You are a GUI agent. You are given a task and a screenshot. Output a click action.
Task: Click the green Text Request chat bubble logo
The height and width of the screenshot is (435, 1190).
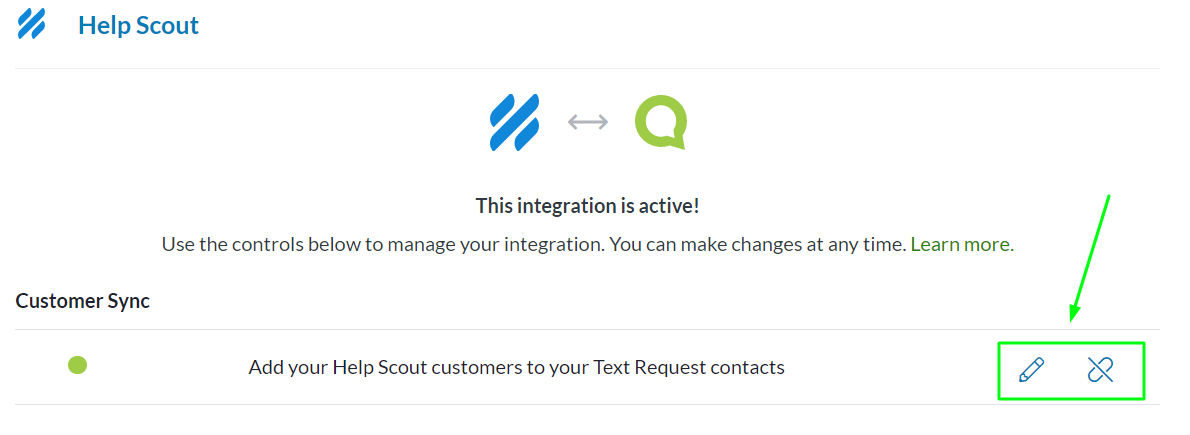point(660,122)
